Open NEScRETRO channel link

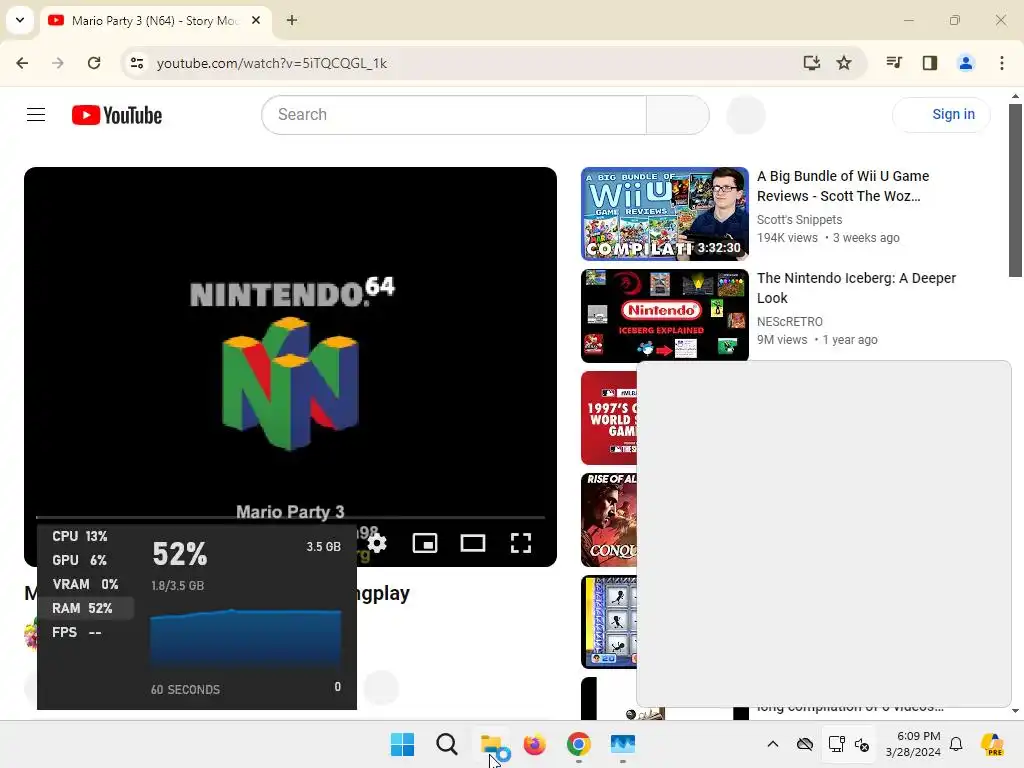point(790,322)
